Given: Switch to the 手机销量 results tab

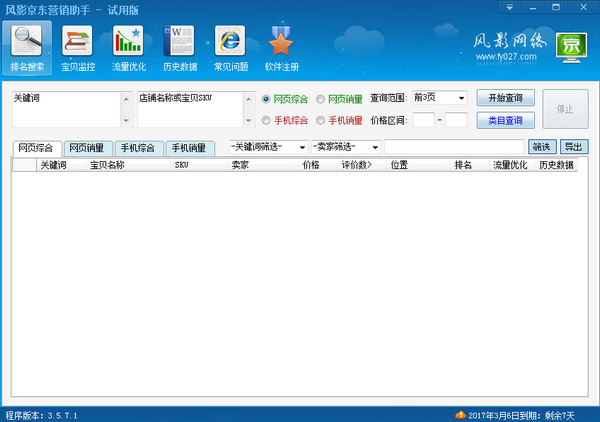Looking at the screenshot, I should click(x=189, y=148).
